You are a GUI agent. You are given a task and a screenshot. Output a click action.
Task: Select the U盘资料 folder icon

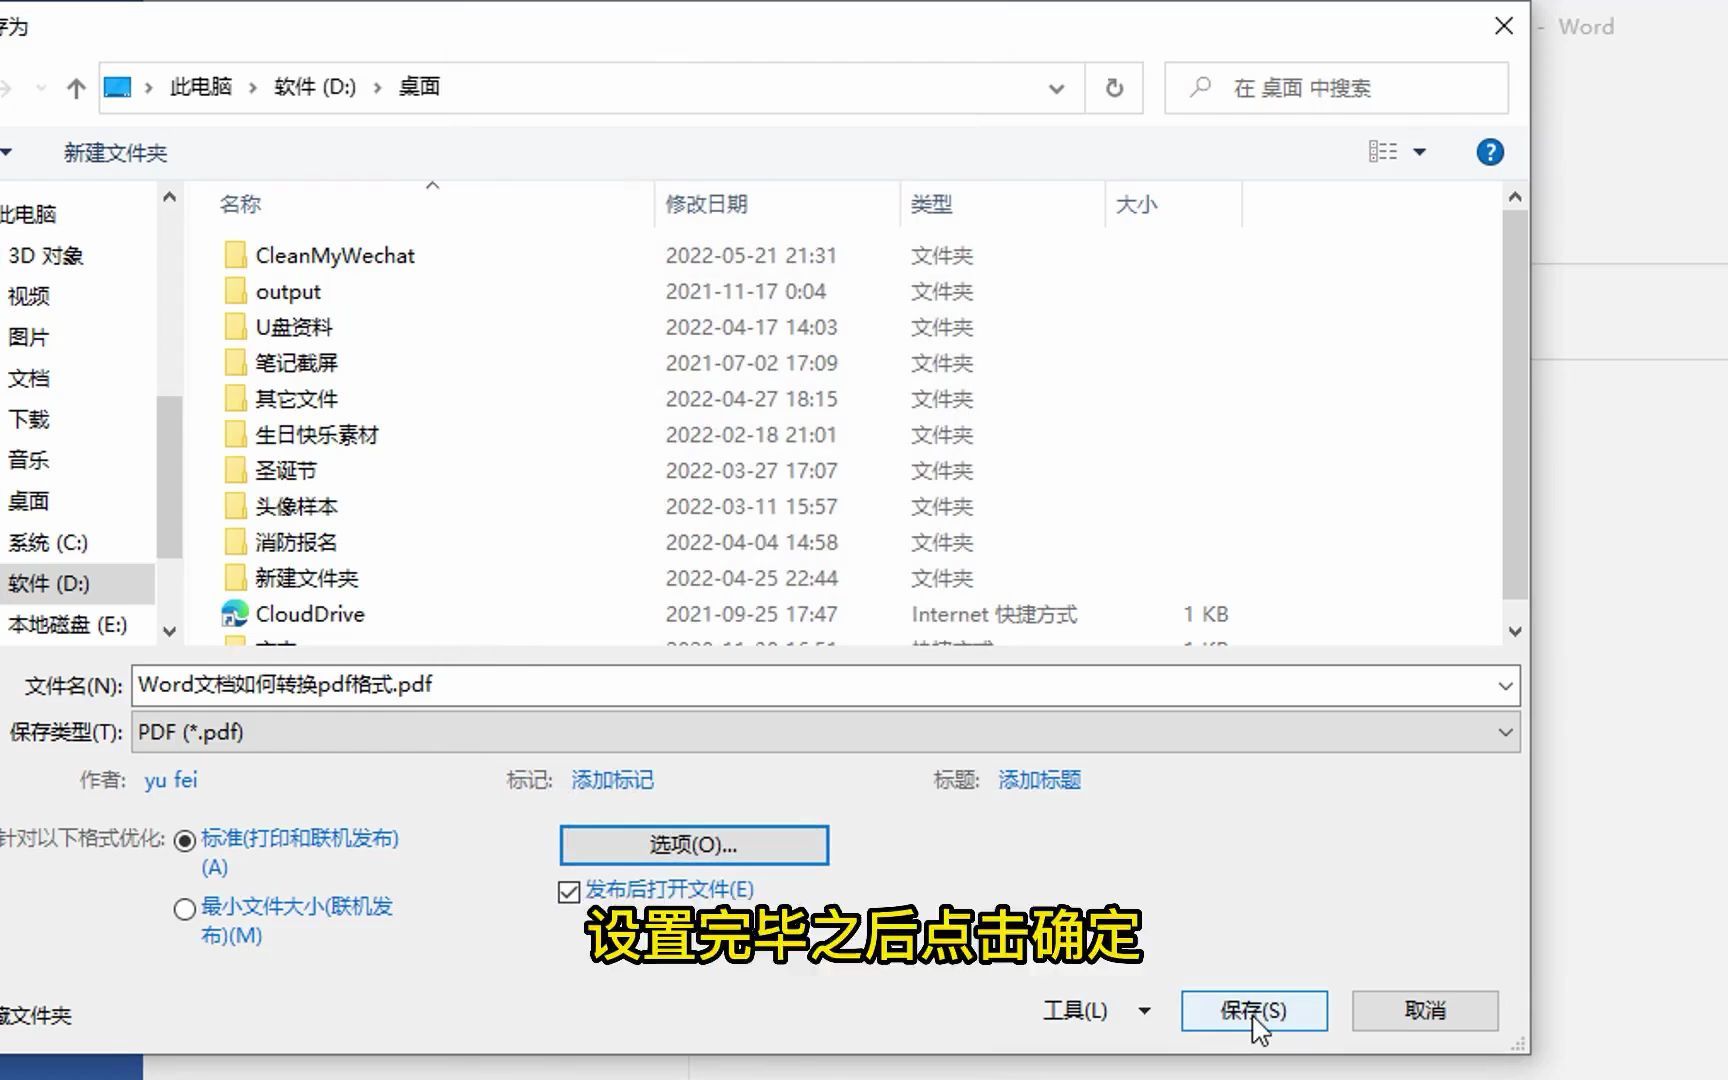[x=235, y=327]
